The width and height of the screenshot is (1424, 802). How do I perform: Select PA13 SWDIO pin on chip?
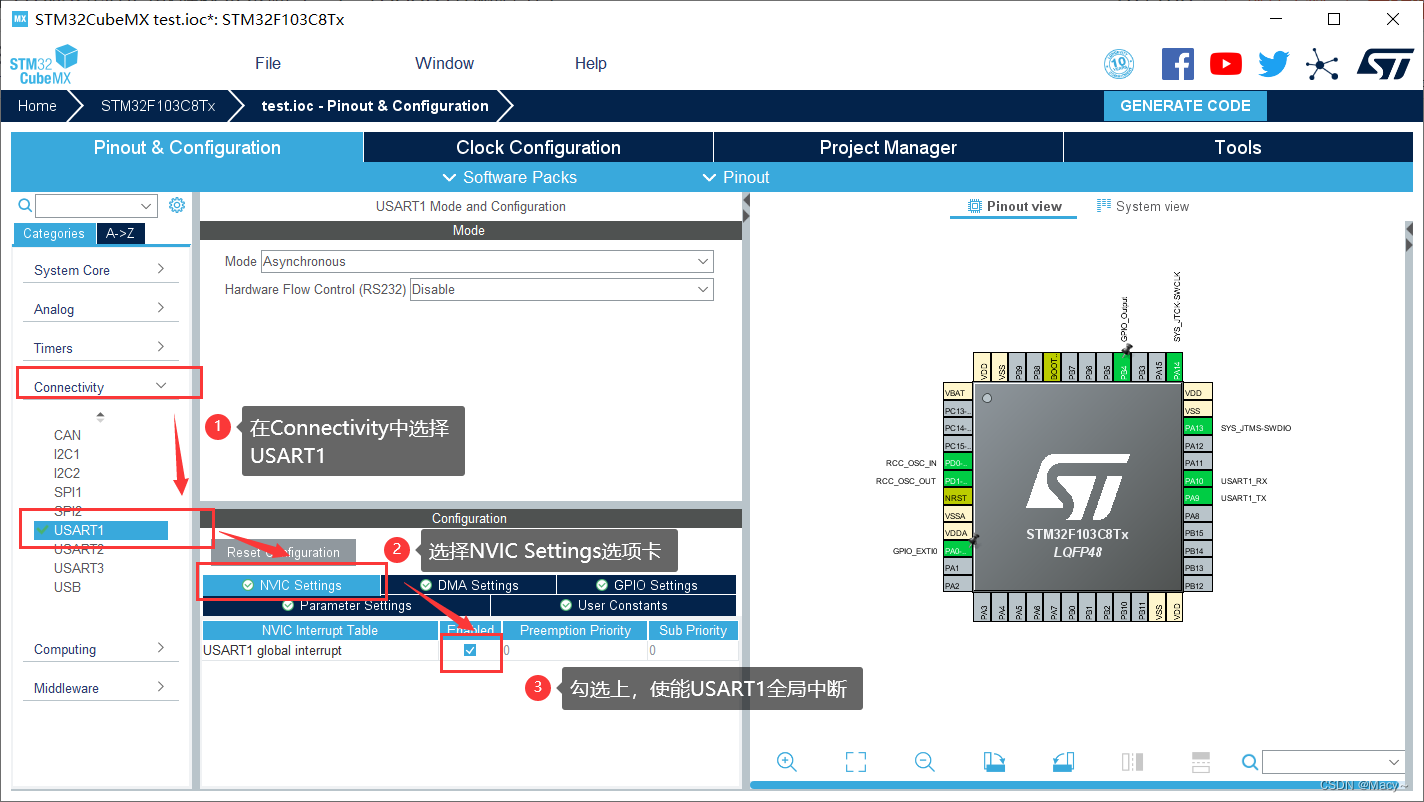point(1197,428)
